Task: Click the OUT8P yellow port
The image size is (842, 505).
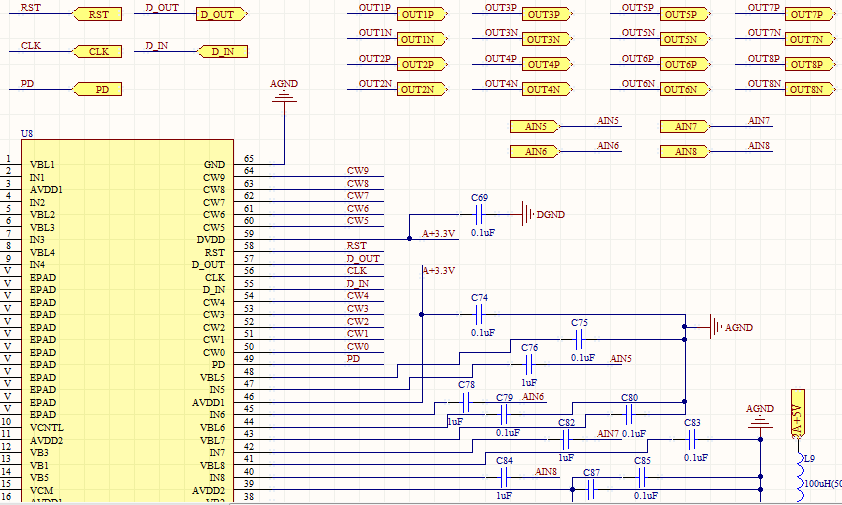Action: click(810, 64)
